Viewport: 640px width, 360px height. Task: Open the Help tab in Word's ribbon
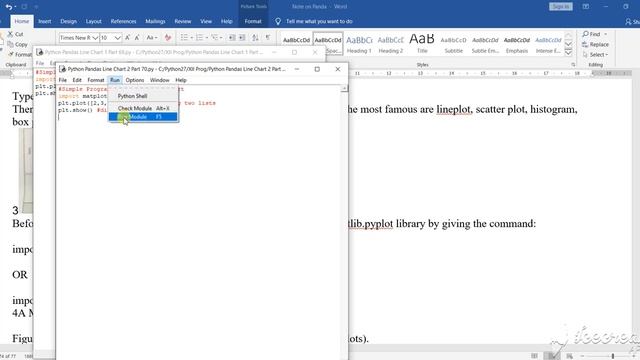point(227,21)
